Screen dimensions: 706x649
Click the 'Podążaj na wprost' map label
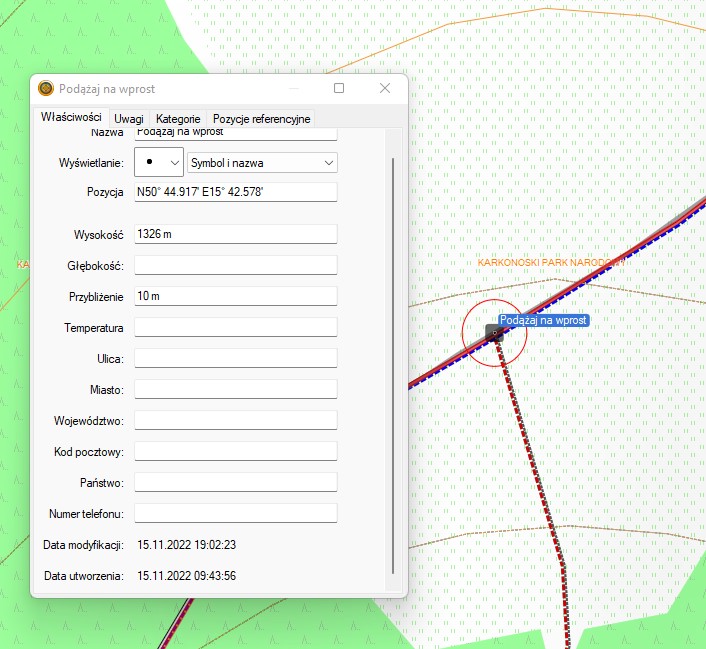(x=543, y=321)
